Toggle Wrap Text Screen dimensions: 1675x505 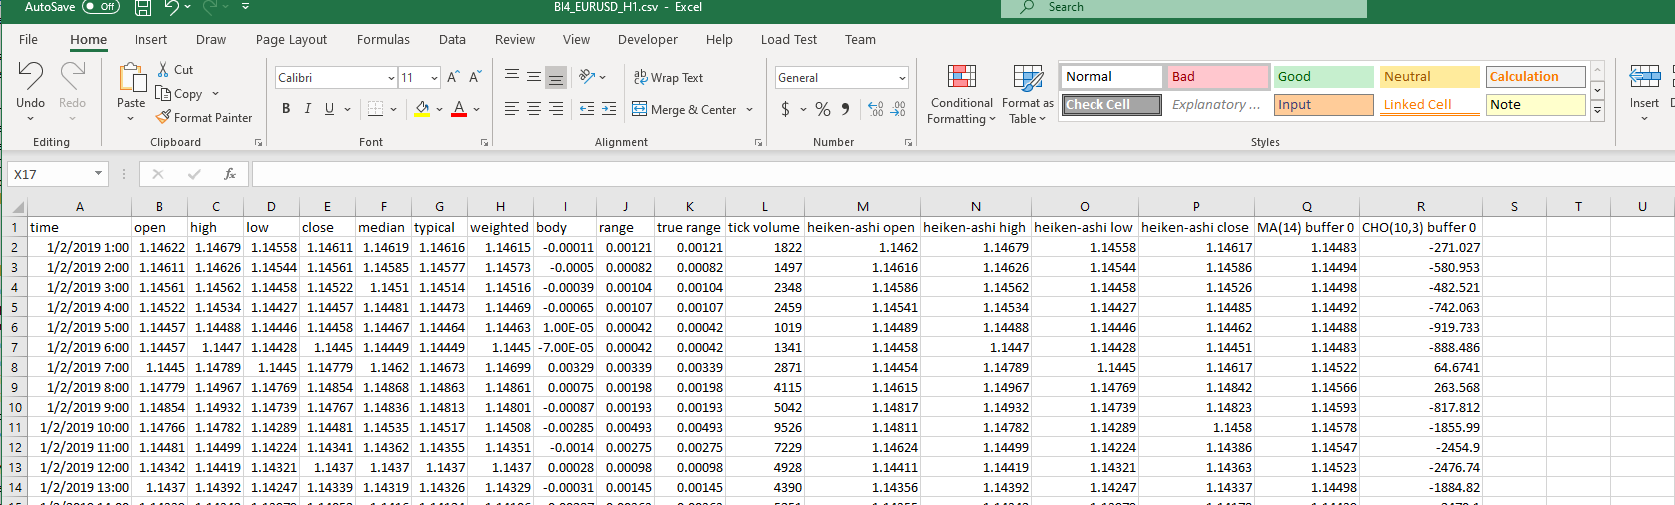tap(668, 77)
